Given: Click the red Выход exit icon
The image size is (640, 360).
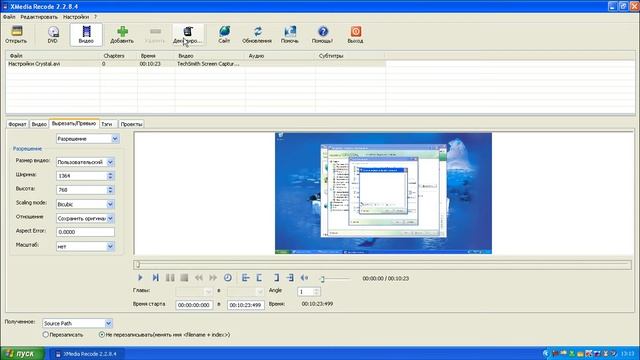Looking at the screenshot, I should 356,35.
